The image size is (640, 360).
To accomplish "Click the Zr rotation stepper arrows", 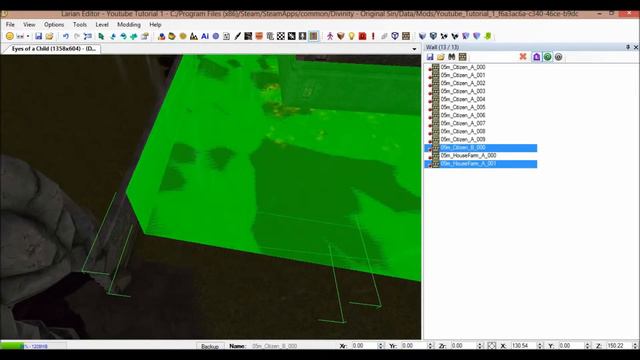I will 480,346.
